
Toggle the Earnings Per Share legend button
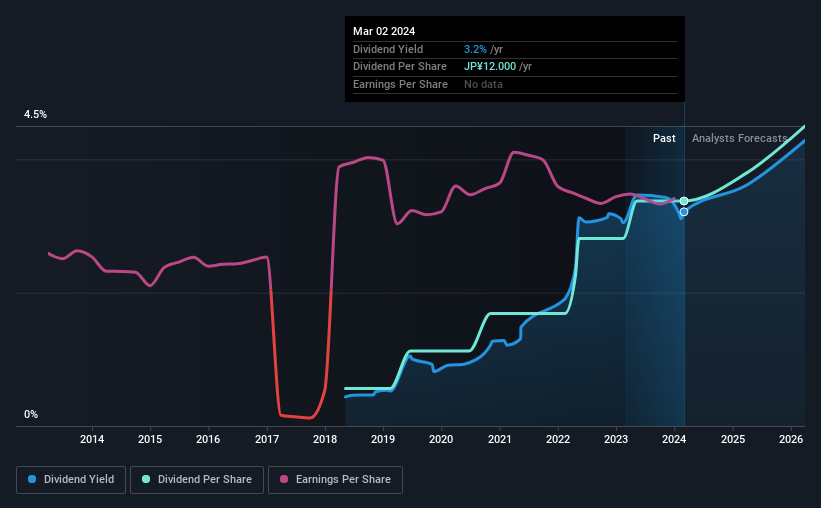click(335, 480)
